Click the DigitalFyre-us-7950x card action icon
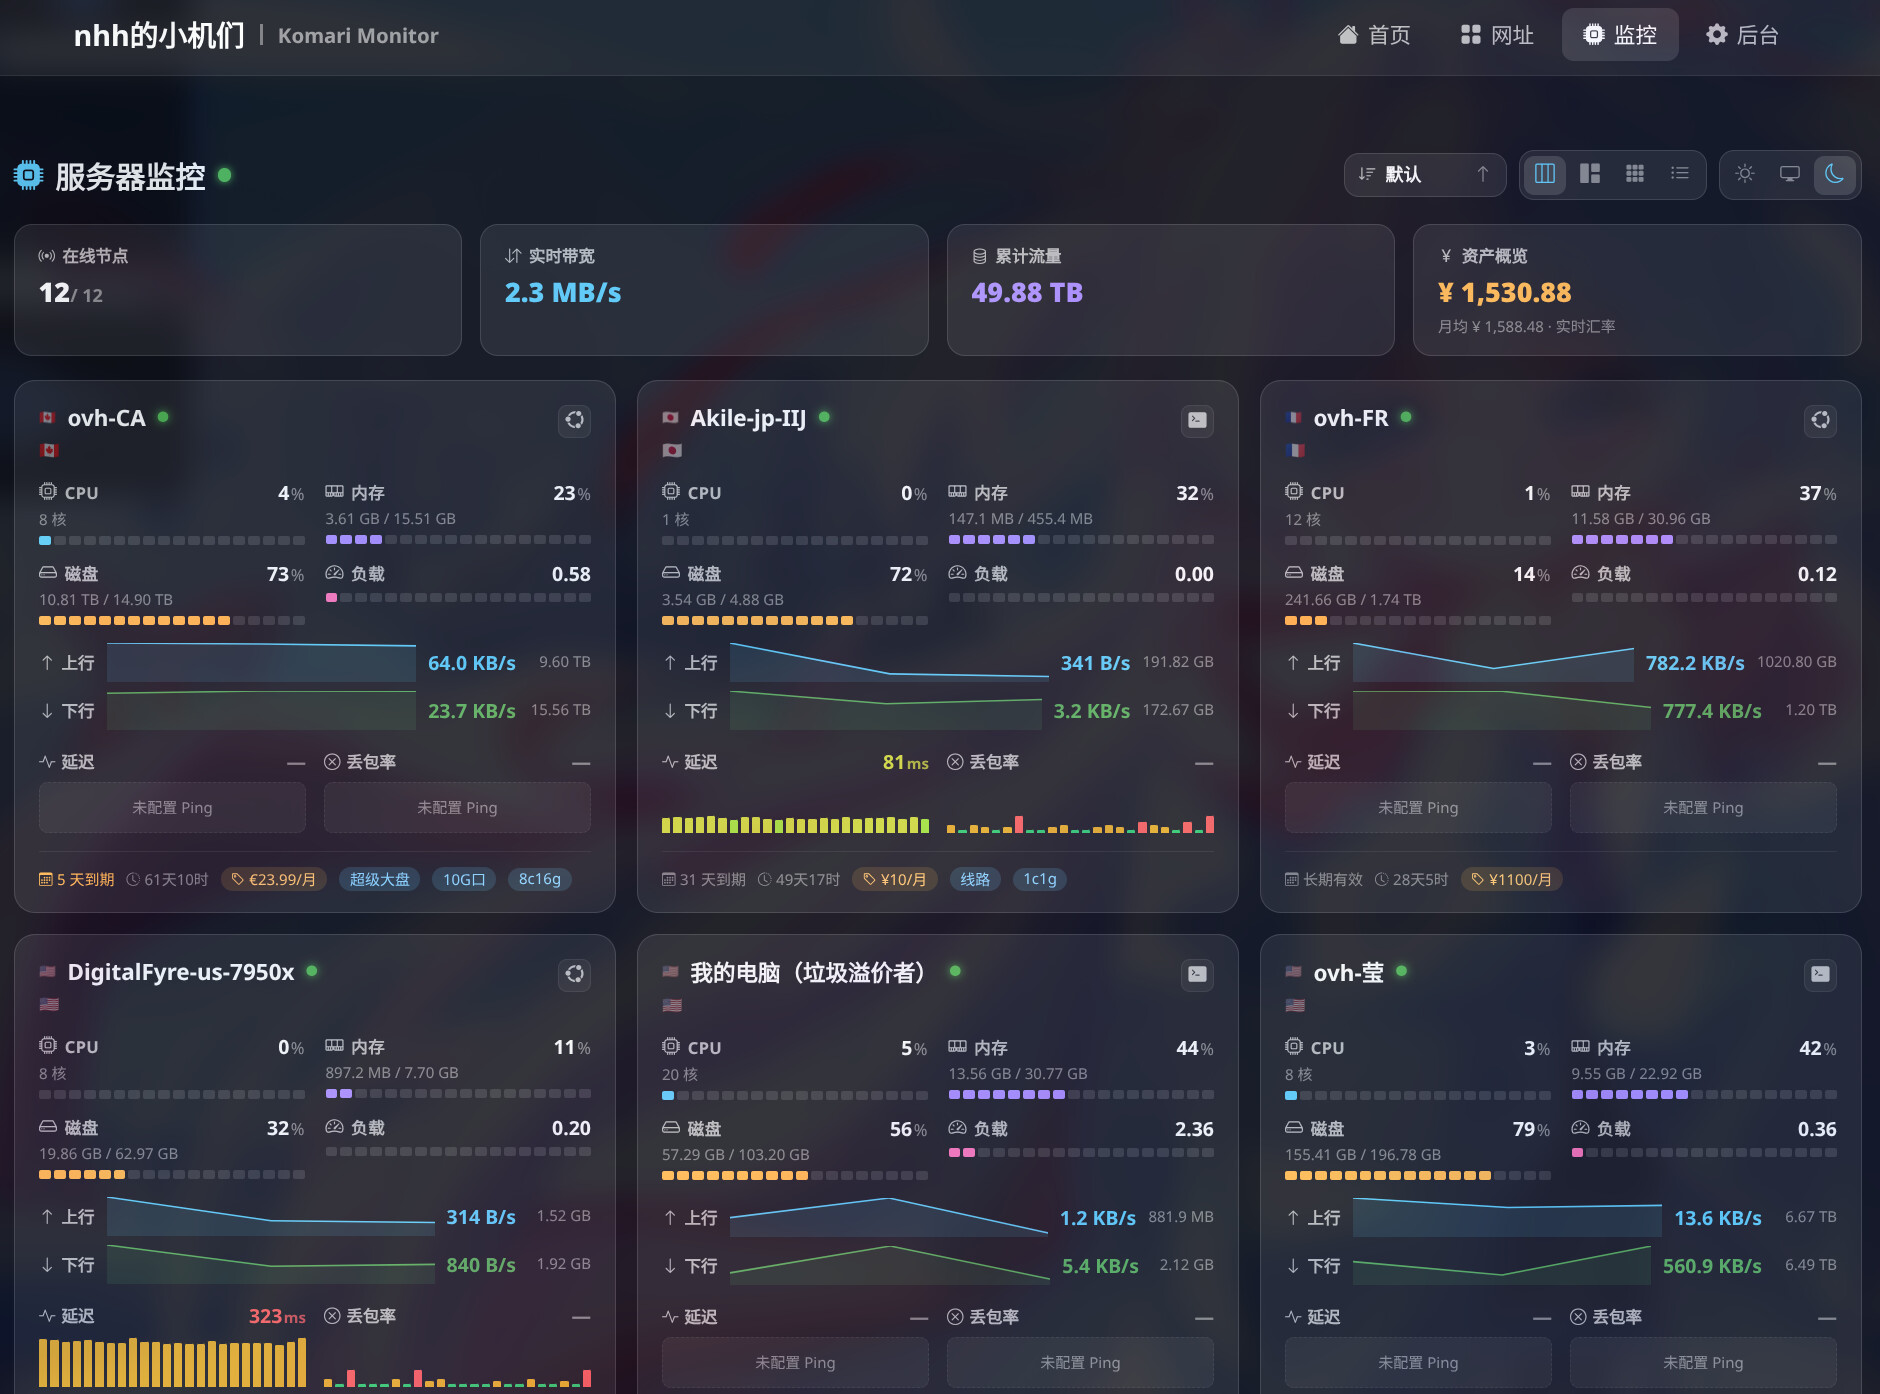 574,974
